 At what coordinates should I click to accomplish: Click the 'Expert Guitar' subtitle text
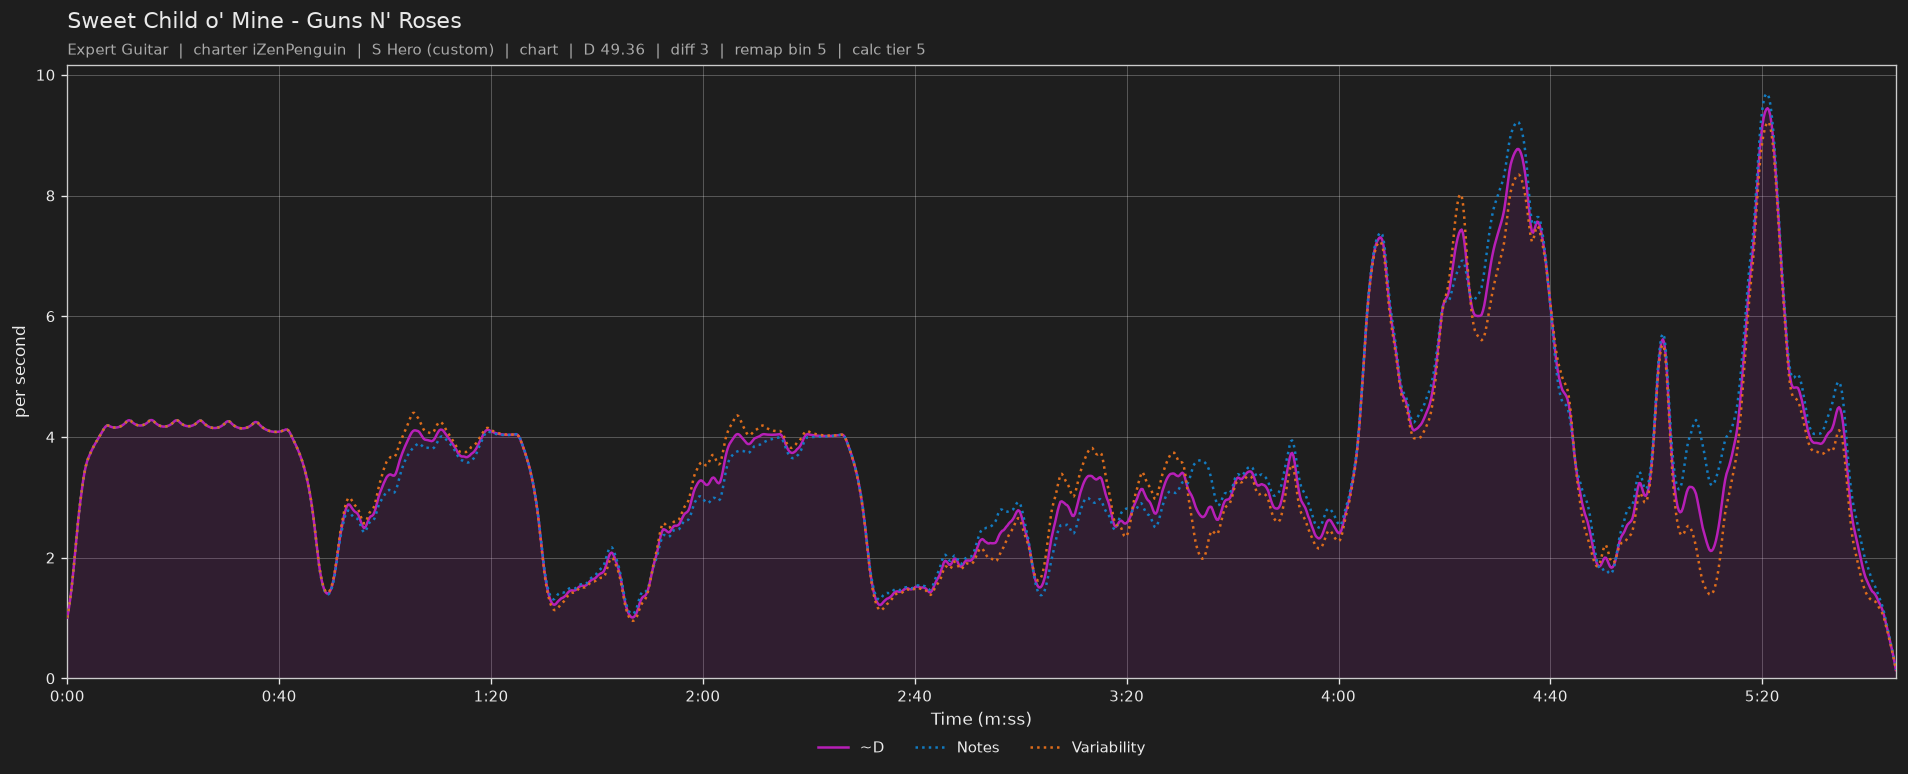point(118,49)
